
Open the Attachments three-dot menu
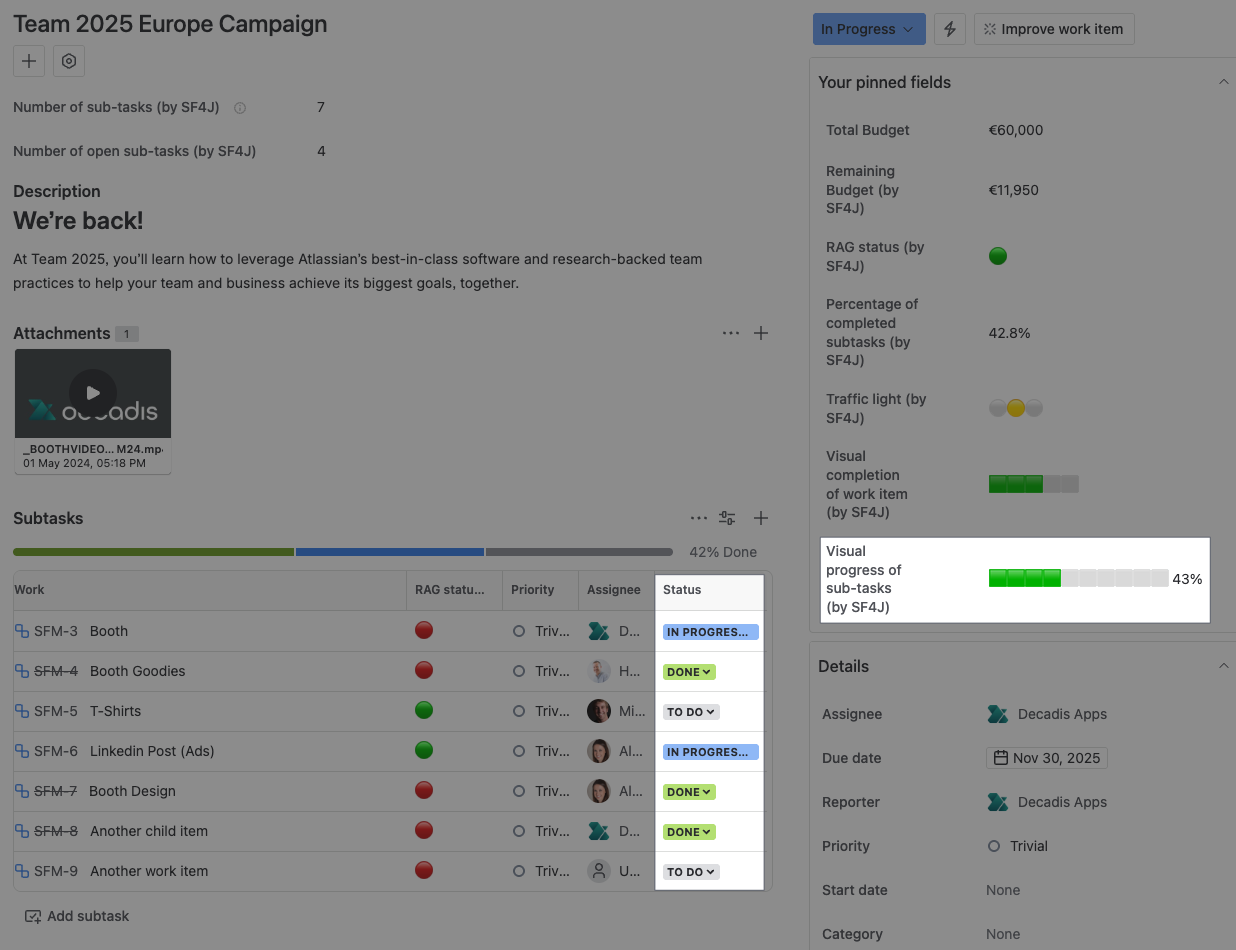click(x=731, y=333)
